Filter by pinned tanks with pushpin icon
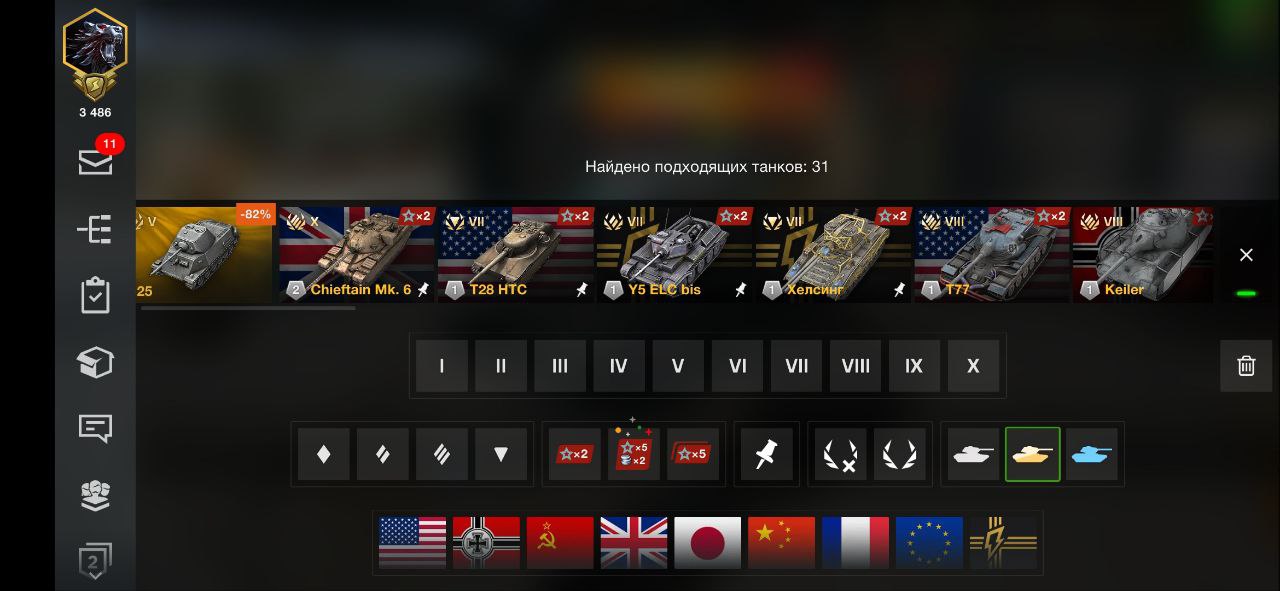 (766, 455)
